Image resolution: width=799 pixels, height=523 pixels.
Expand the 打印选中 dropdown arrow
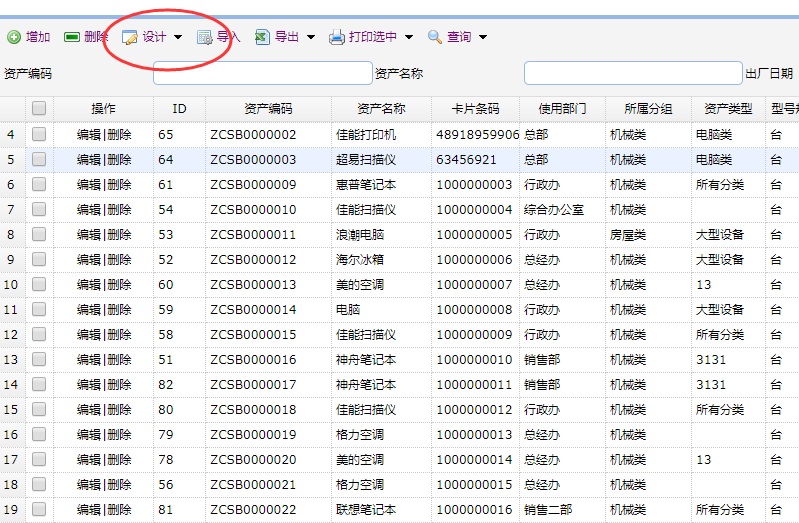(x=408, y=38)
